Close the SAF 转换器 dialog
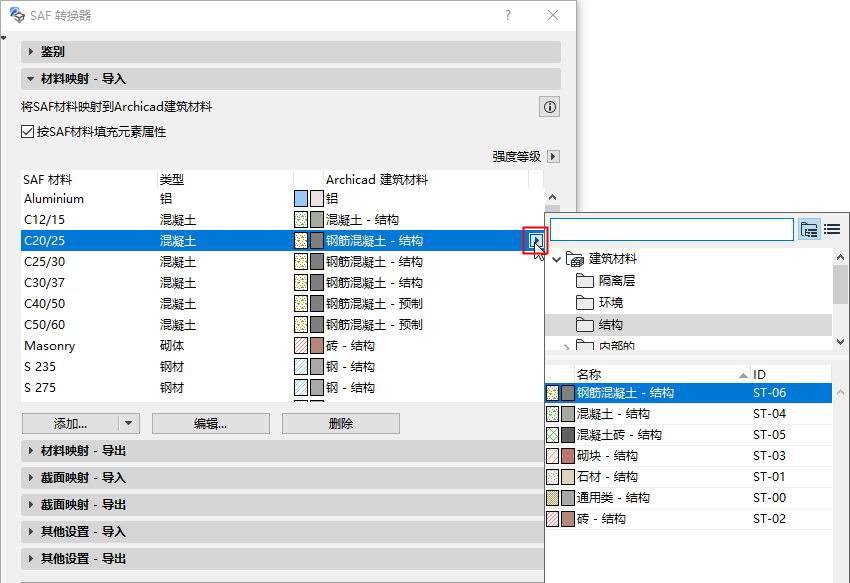This screenshot has height=583, width=850. (x=553, y=15)
